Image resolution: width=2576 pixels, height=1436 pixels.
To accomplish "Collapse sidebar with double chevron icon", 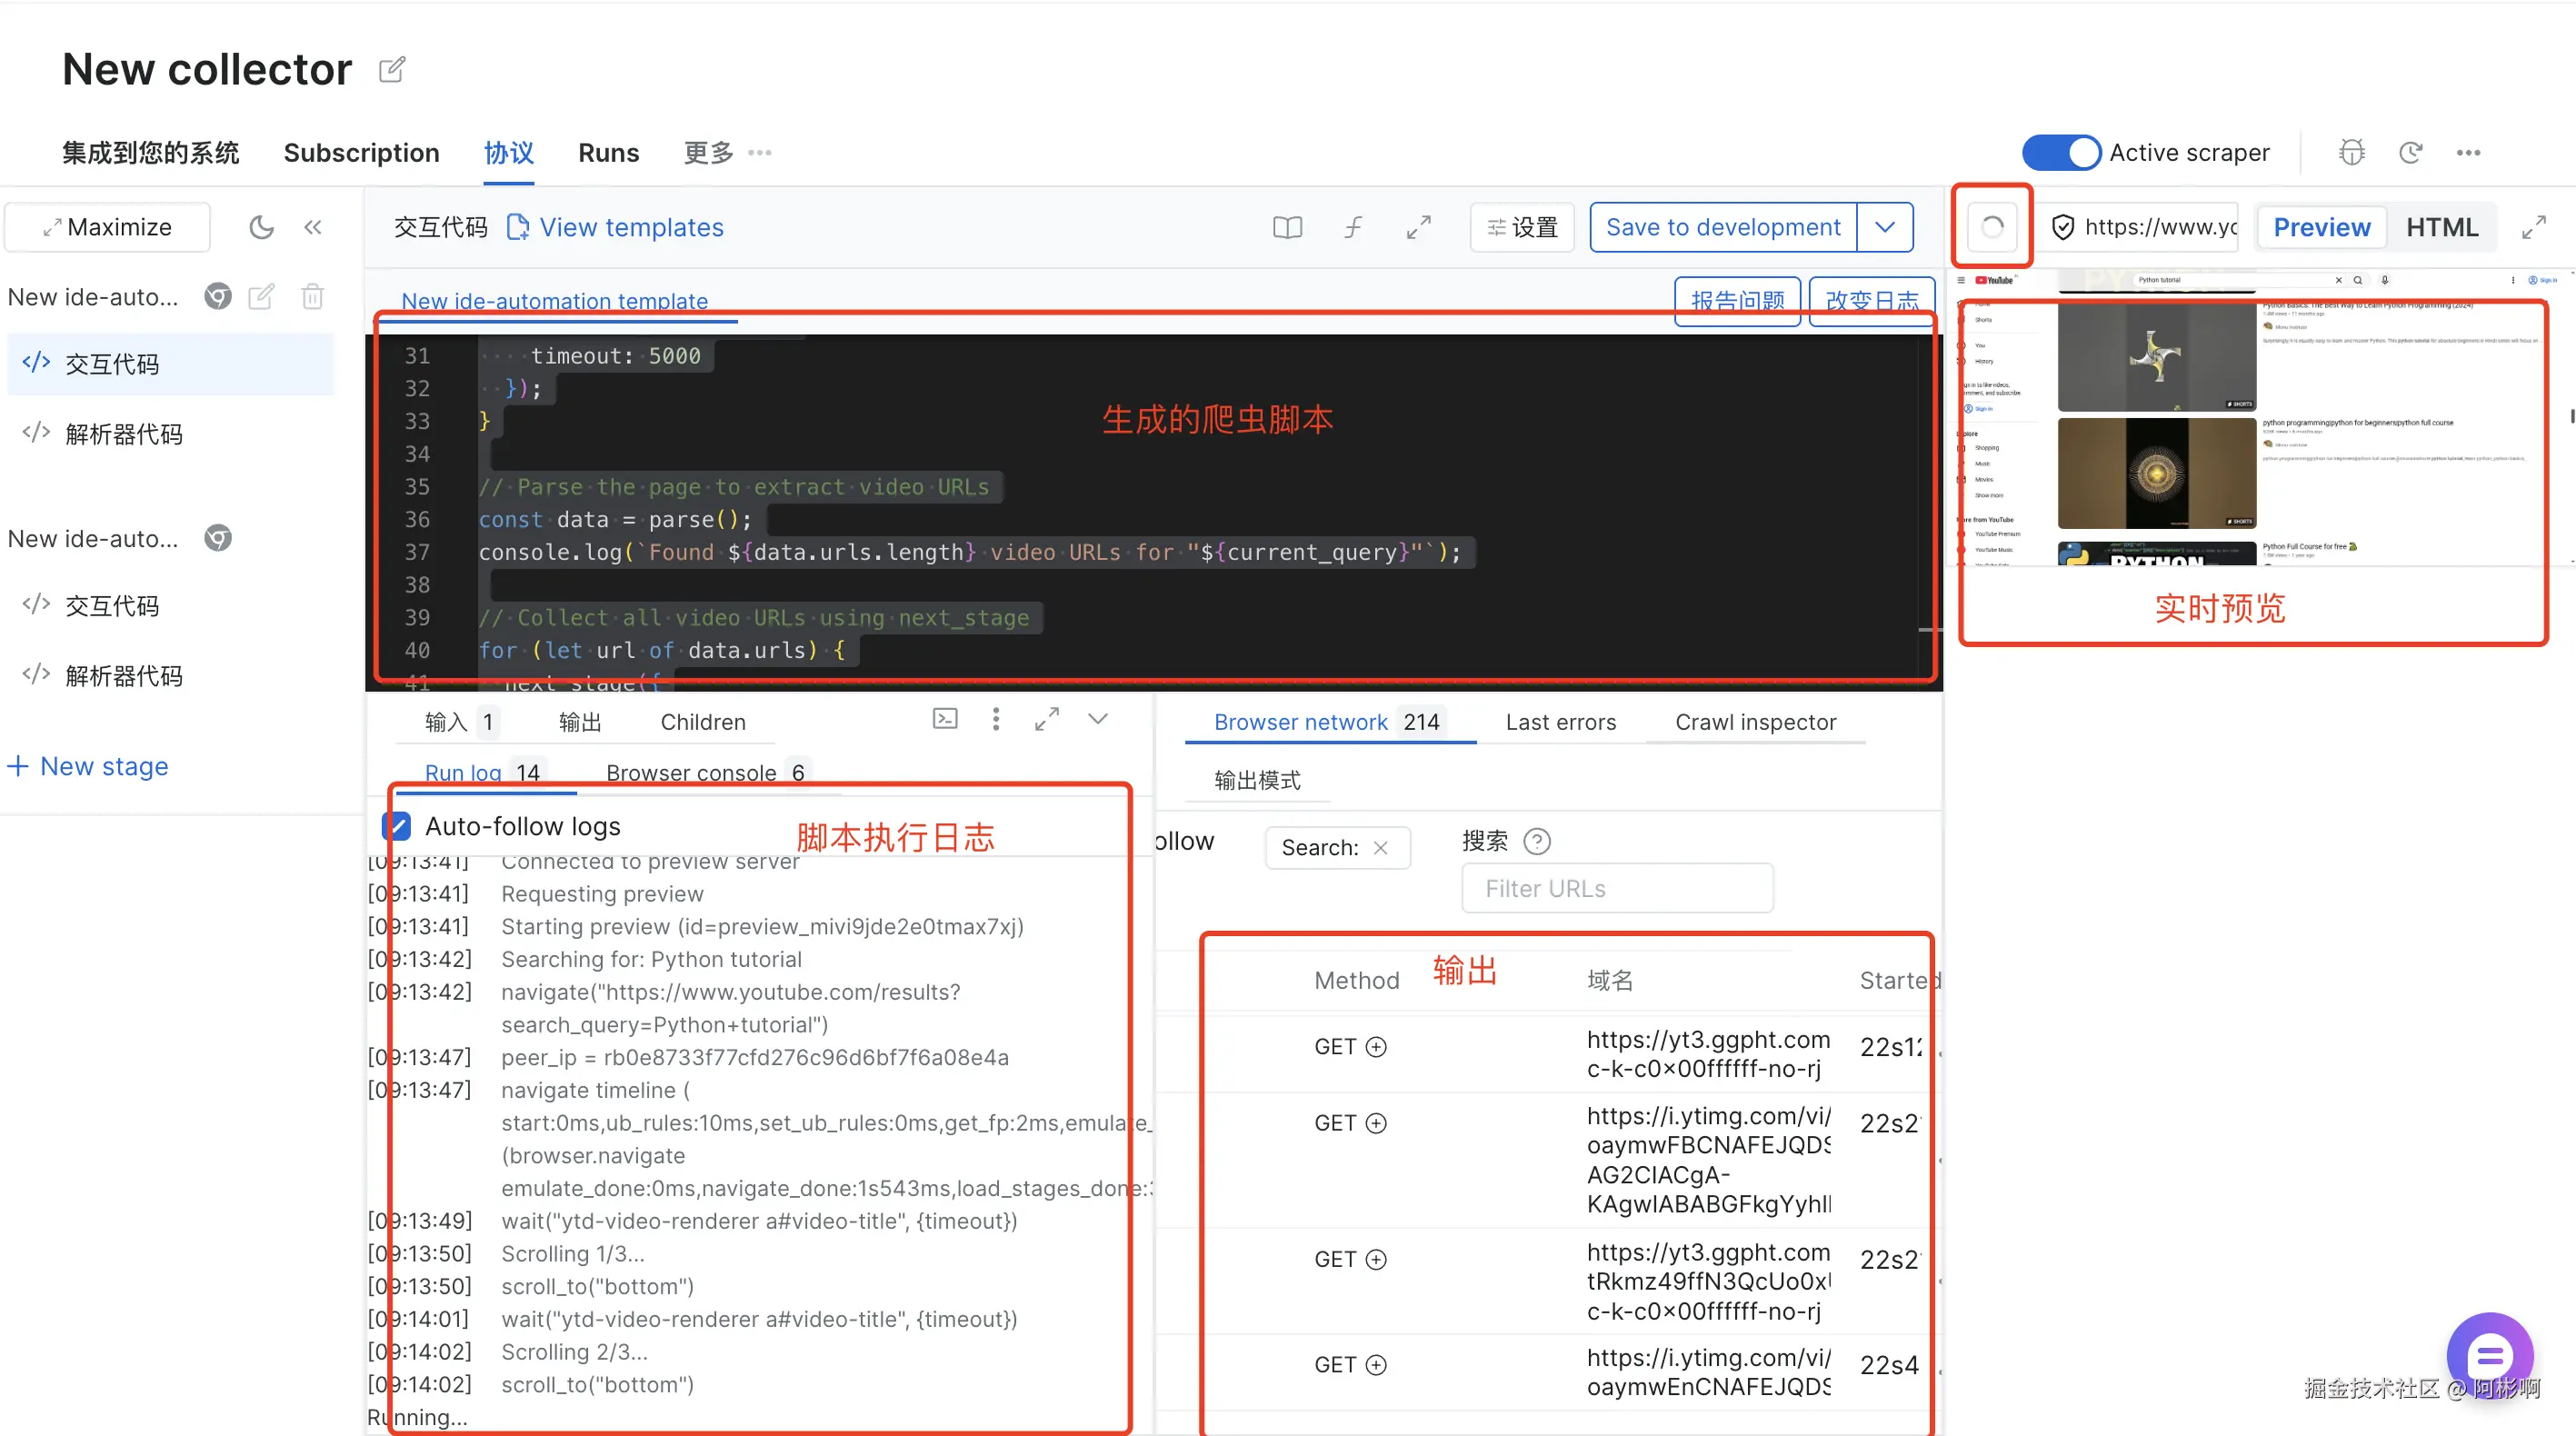I will tap(313, 227).
